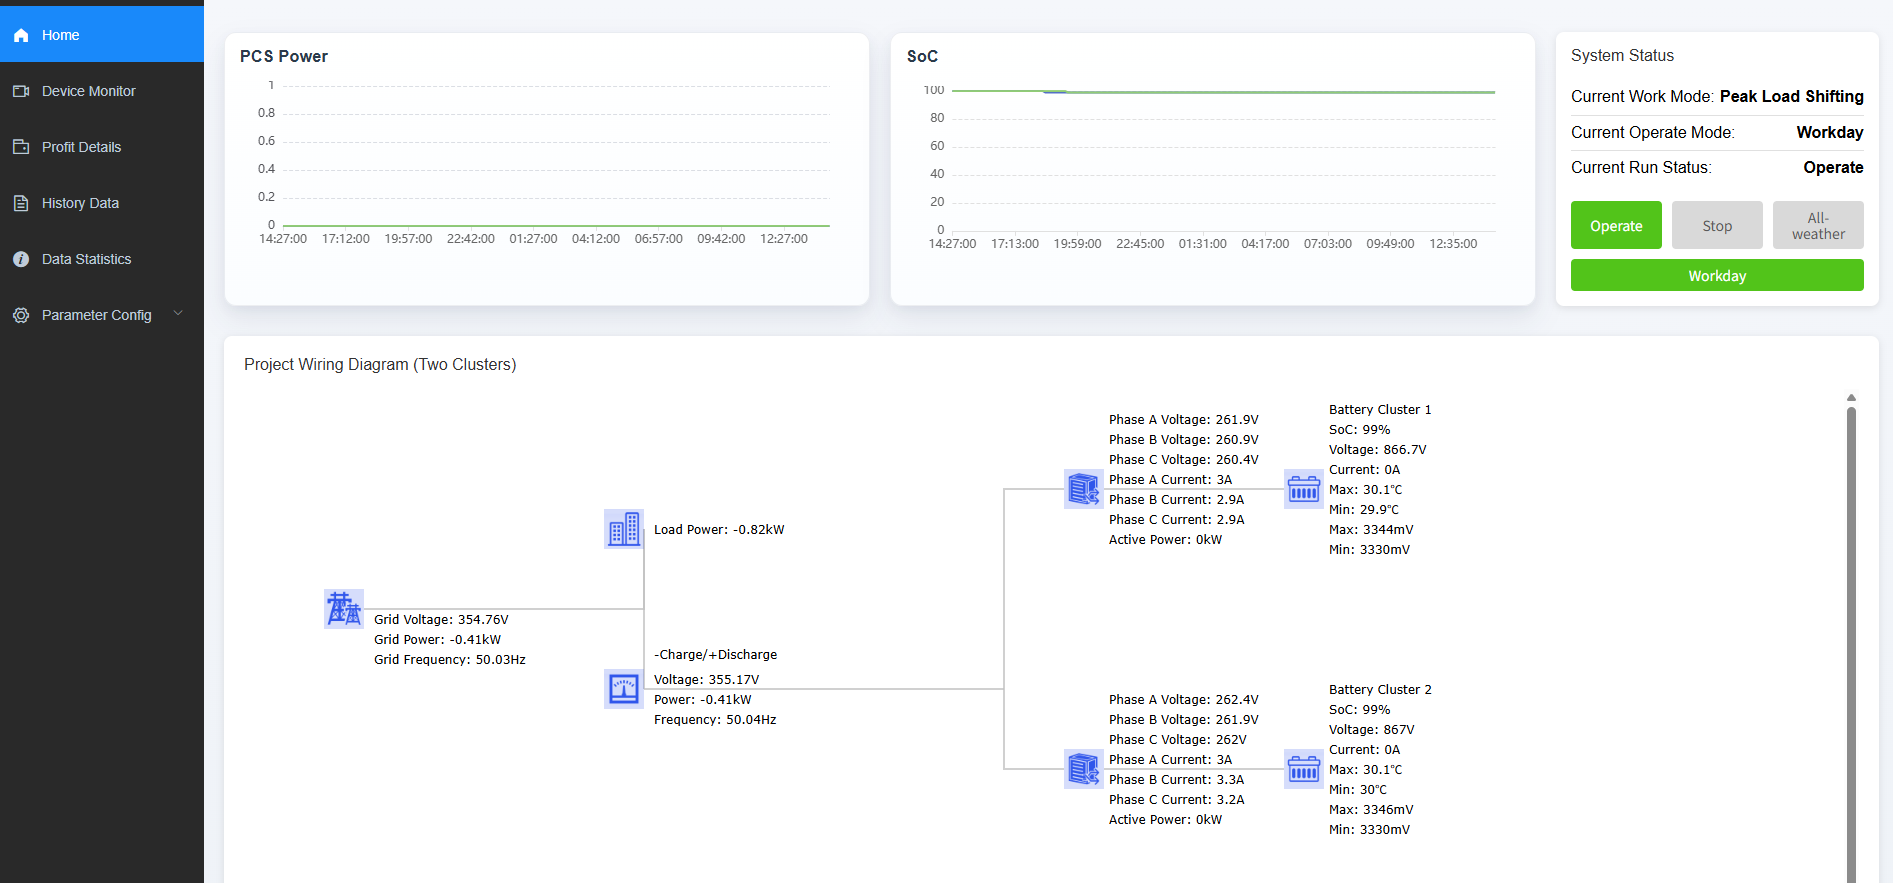The height and width of the screenshot is (883, 1893).
Task: View the Data Statistics section
Action: pyautogui.click(x=86, y=259)
